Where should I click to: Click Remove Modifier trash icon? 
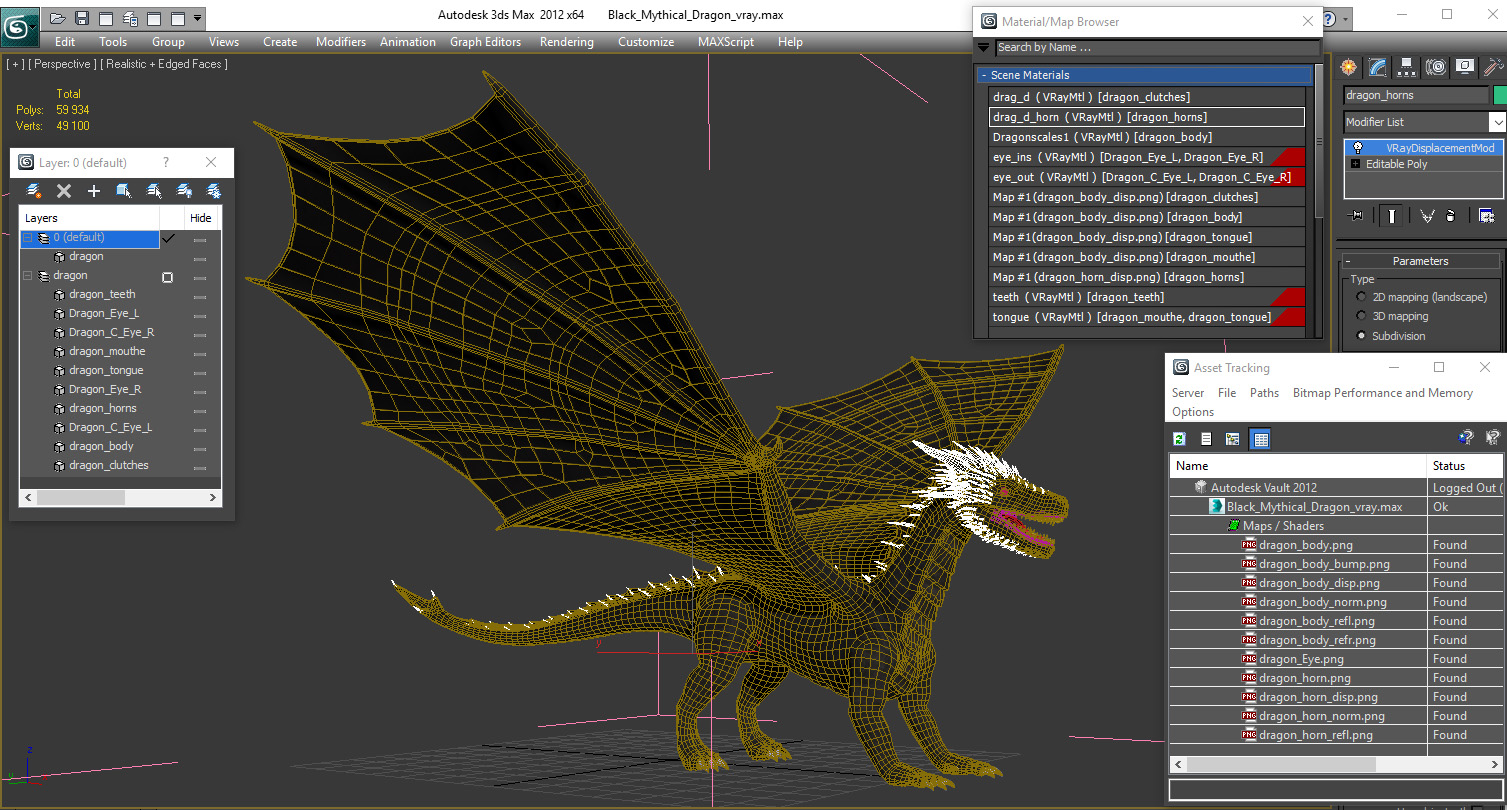(1451, 215)
